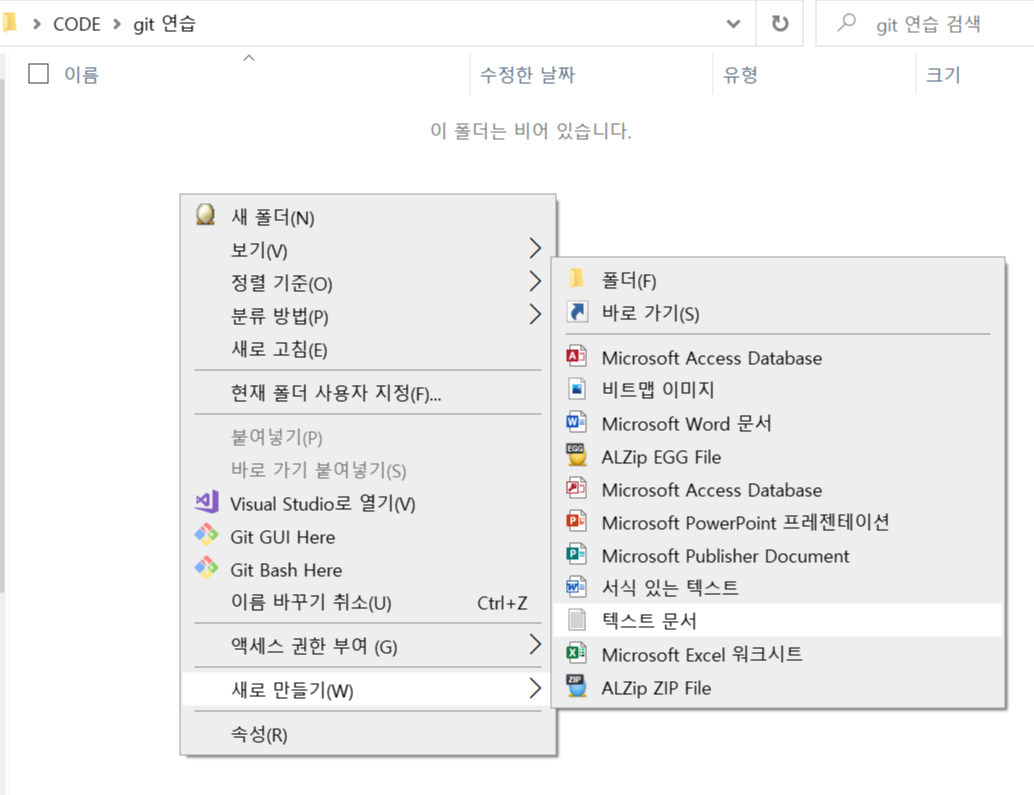Select ALZip EGG File text entry
This screenshot has height=795, width=1034.
pyautogui.click(x=661, y=457)
